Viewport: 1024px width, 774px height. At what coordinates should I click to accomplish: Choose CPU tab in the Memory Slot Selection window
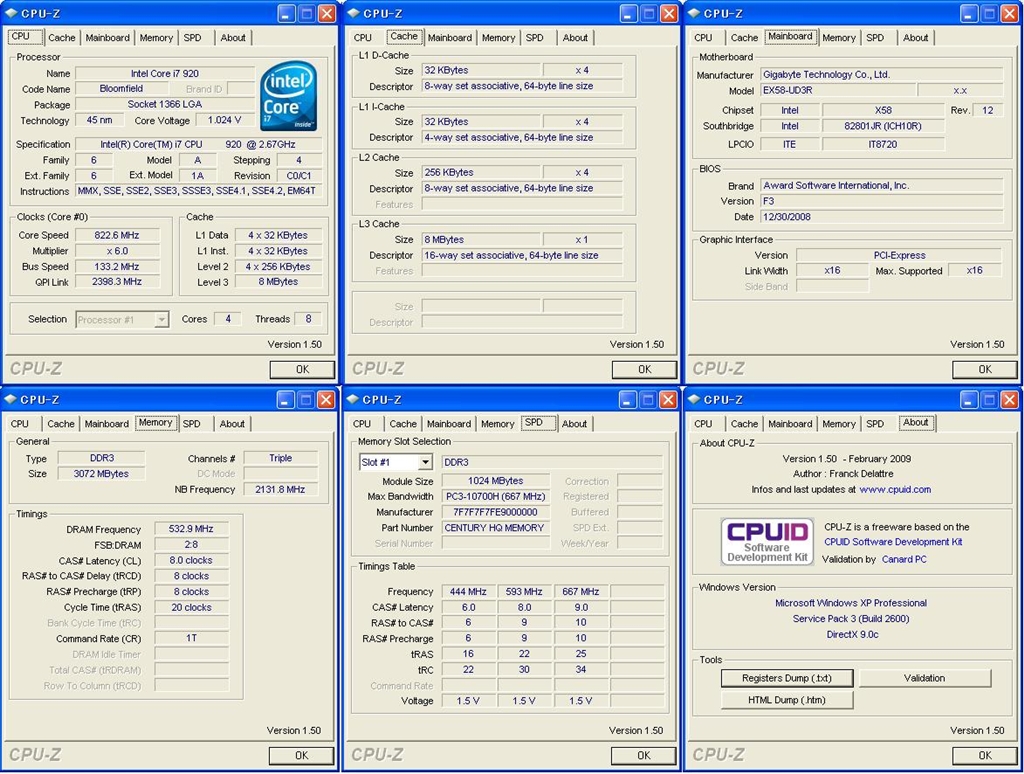pyautogui.click(x=362, y=424)
